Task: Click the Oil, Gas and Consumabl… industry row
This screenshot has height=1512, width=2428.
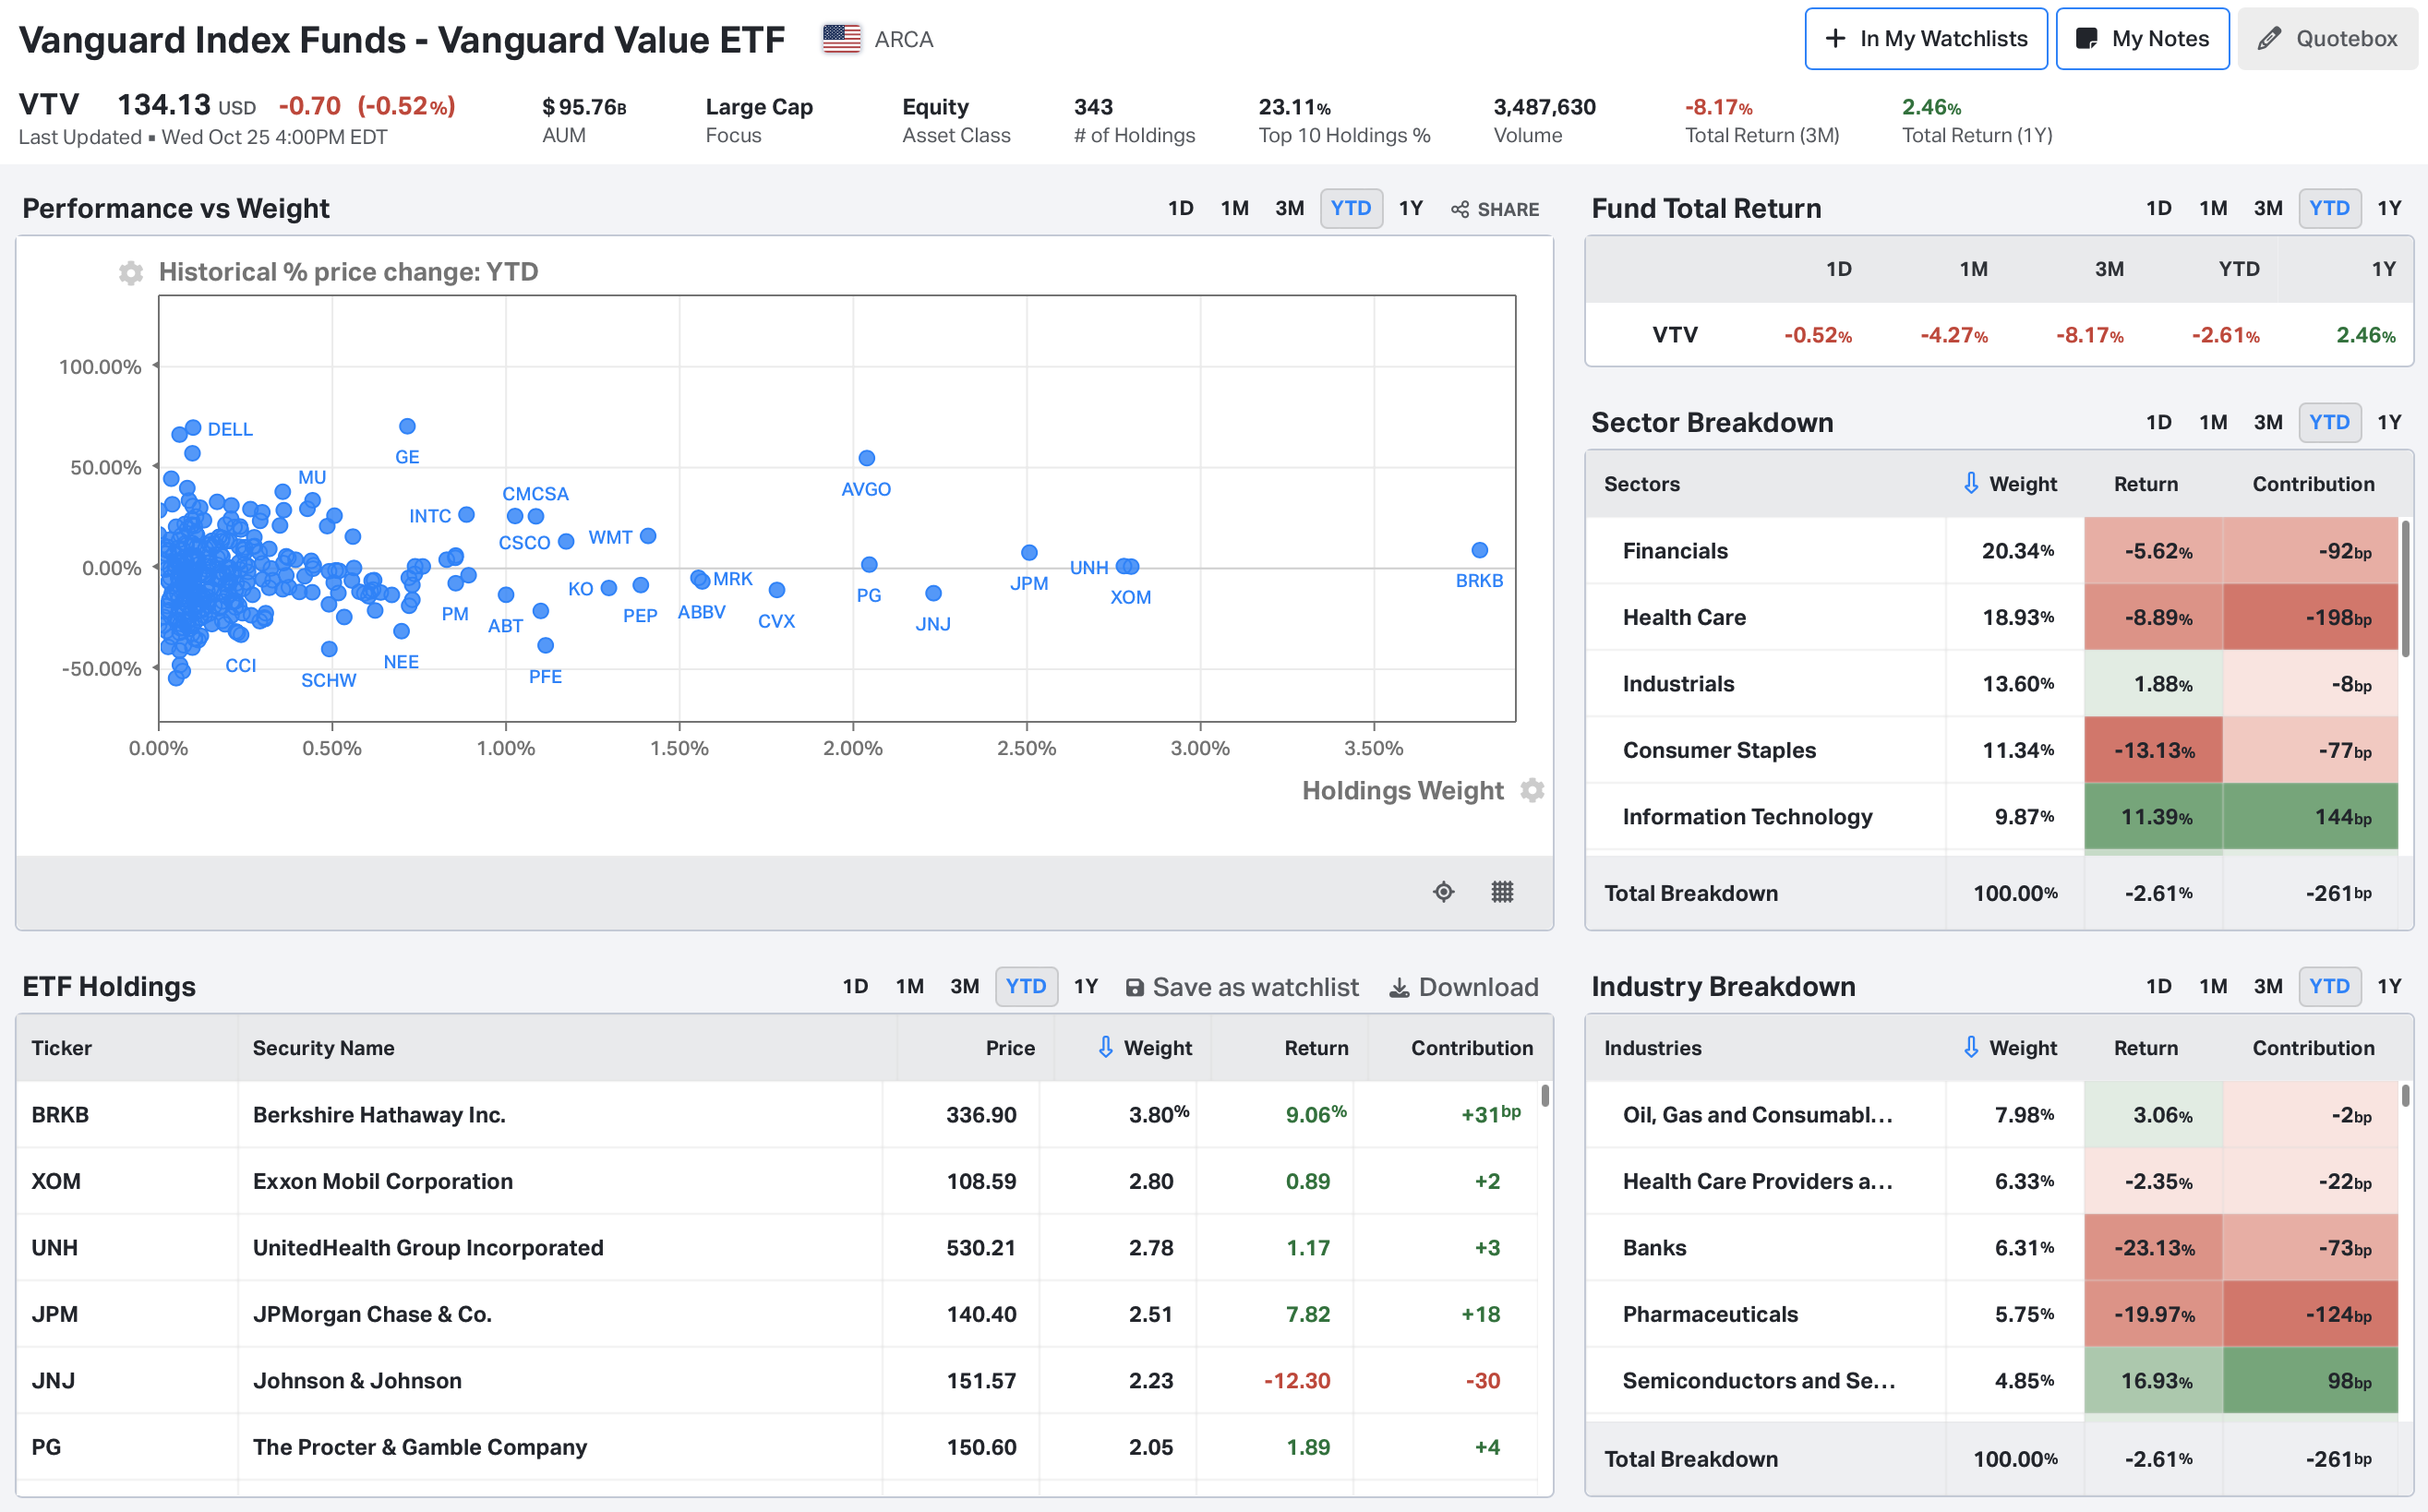Action: click(x=1992, y=1114)
